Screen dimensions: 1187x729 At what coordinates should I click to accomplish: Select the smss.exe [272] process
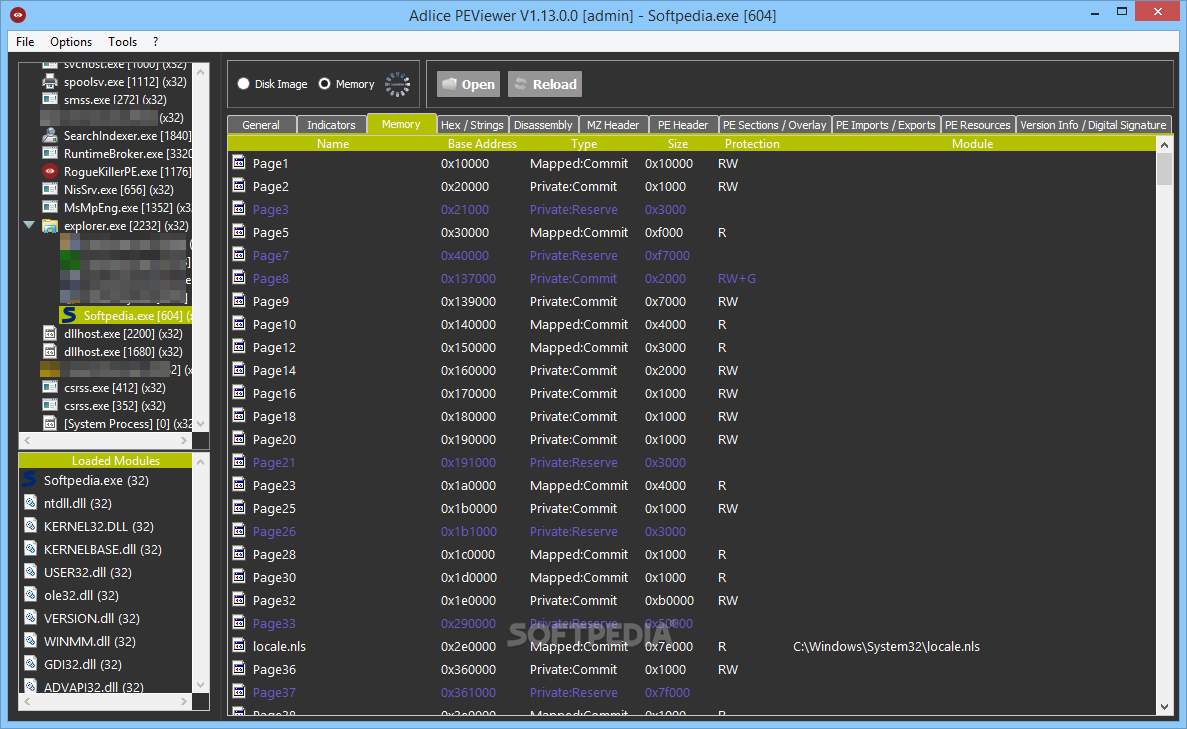(115, 99)
